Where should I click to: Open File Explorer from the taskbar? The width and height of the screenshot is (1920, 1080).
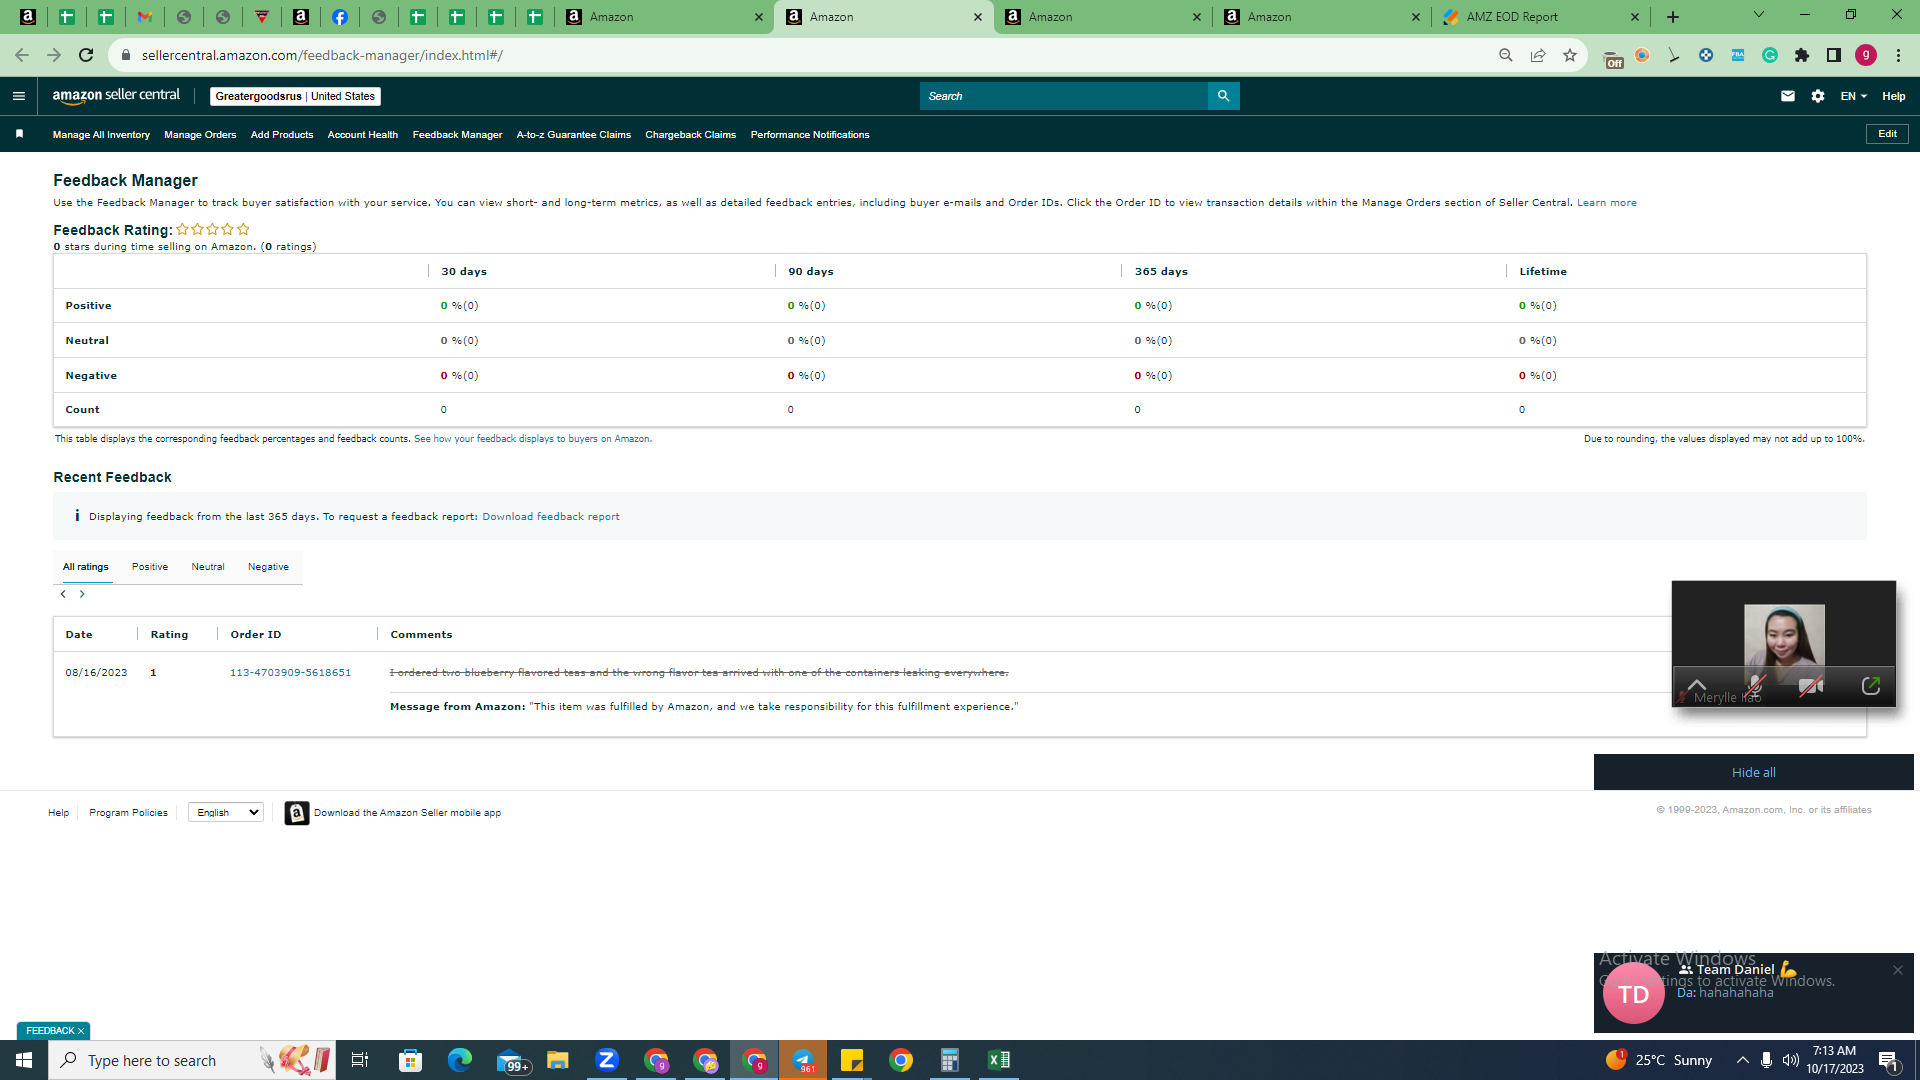tap(557, 1060)
